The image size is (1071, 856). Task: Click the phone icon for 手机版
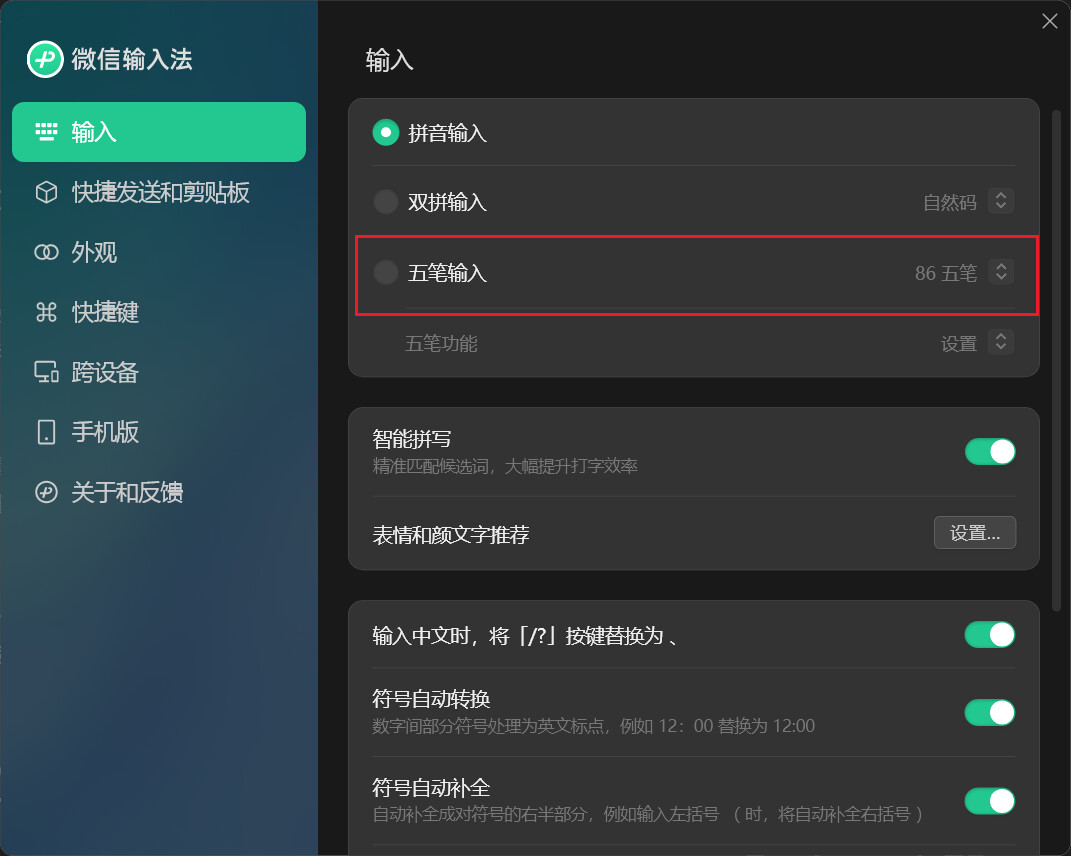pos(46,432)
